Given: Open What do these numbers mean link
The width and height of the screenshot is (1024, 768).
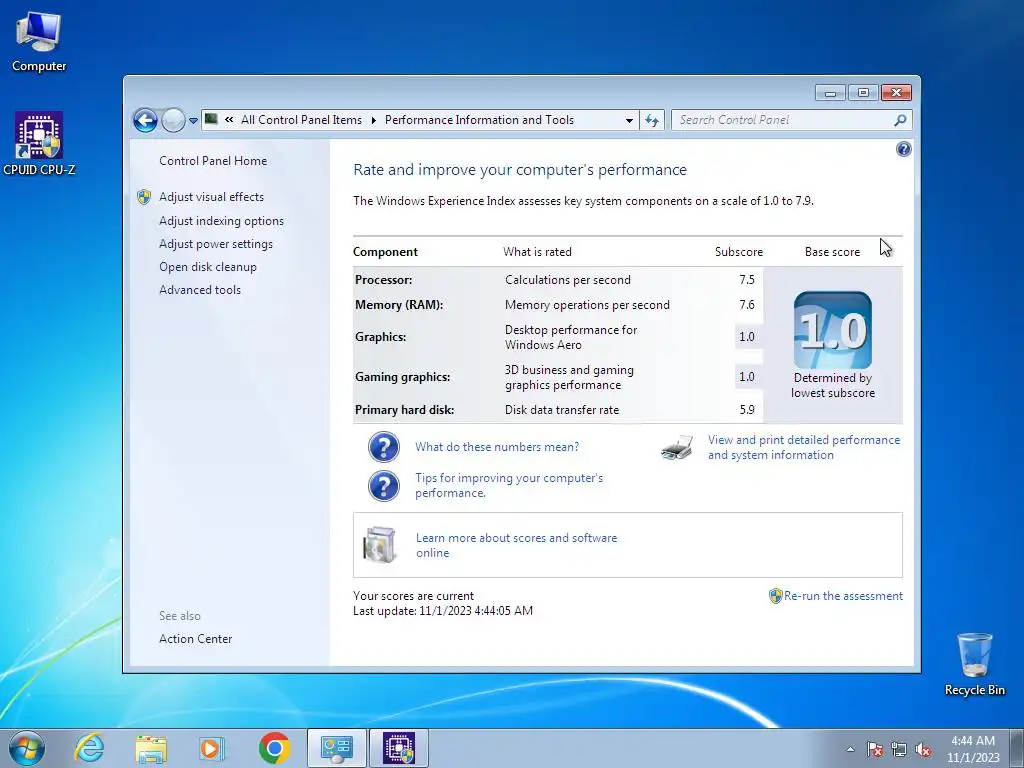Looking at the screenshot, I should pos(497,447).
